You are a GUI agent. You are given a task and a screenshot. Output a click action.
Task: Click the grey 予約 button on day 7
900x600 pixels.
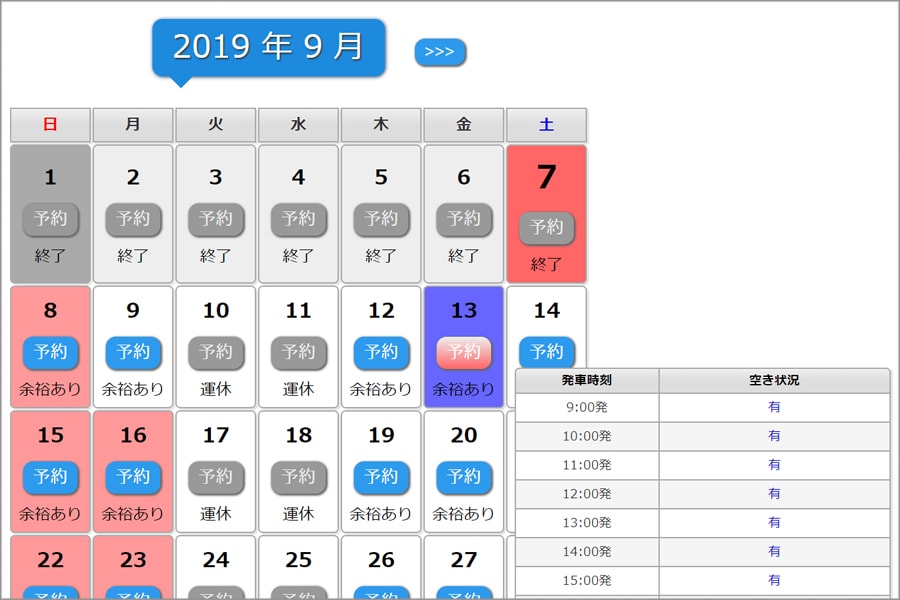point(546,227)
